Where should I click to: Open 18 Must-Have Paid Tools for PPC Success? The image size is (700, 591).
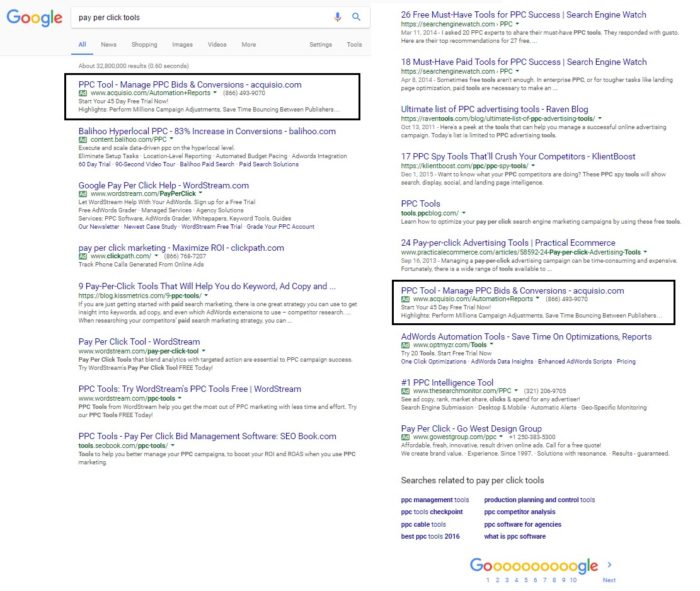[524, 62]
